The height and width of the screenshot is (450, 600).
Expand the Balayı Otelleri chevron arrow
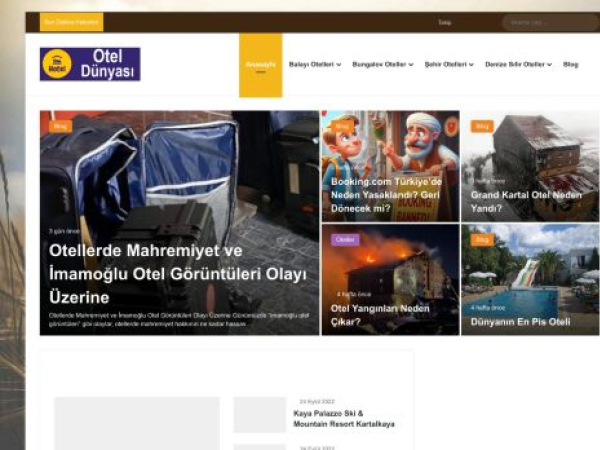point(339,65)
